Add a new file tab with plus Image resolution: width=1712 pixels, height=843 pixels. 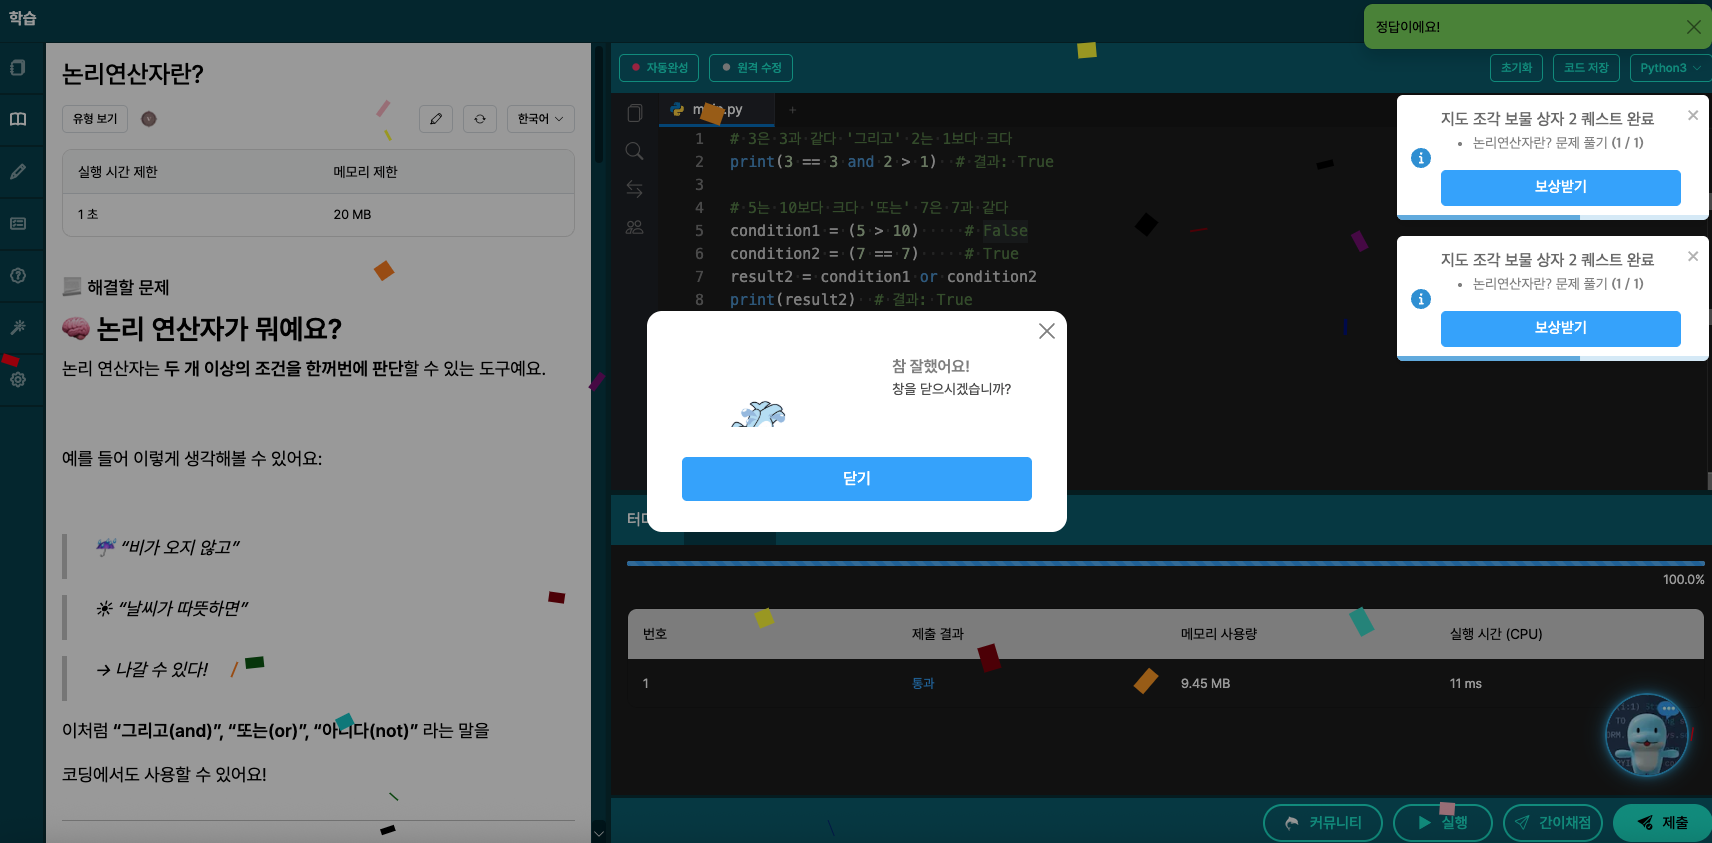pyautogui.click(x=792, y=110)
